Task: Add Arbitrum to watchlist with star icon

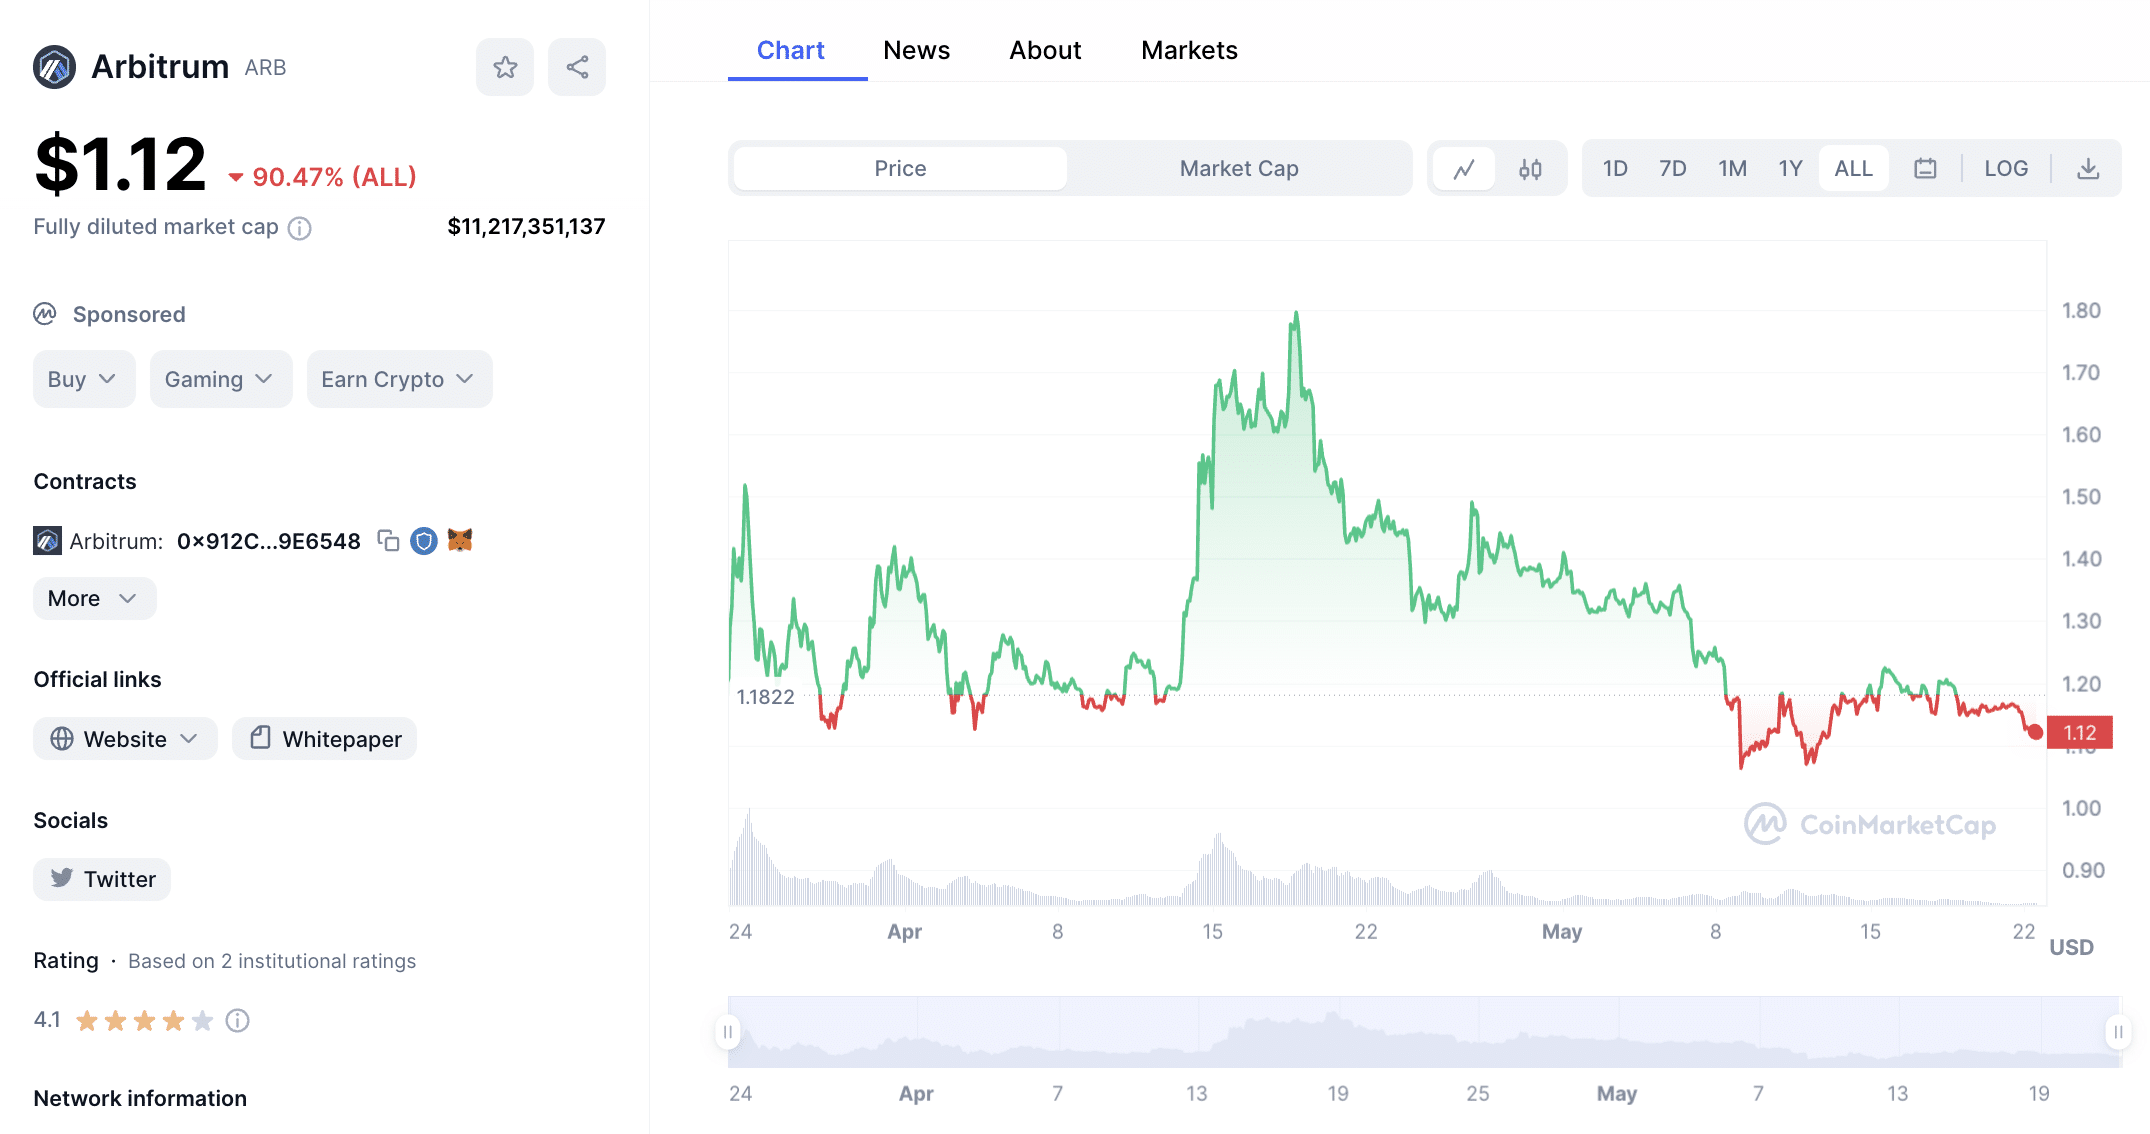Action: (x=505, y=67)
